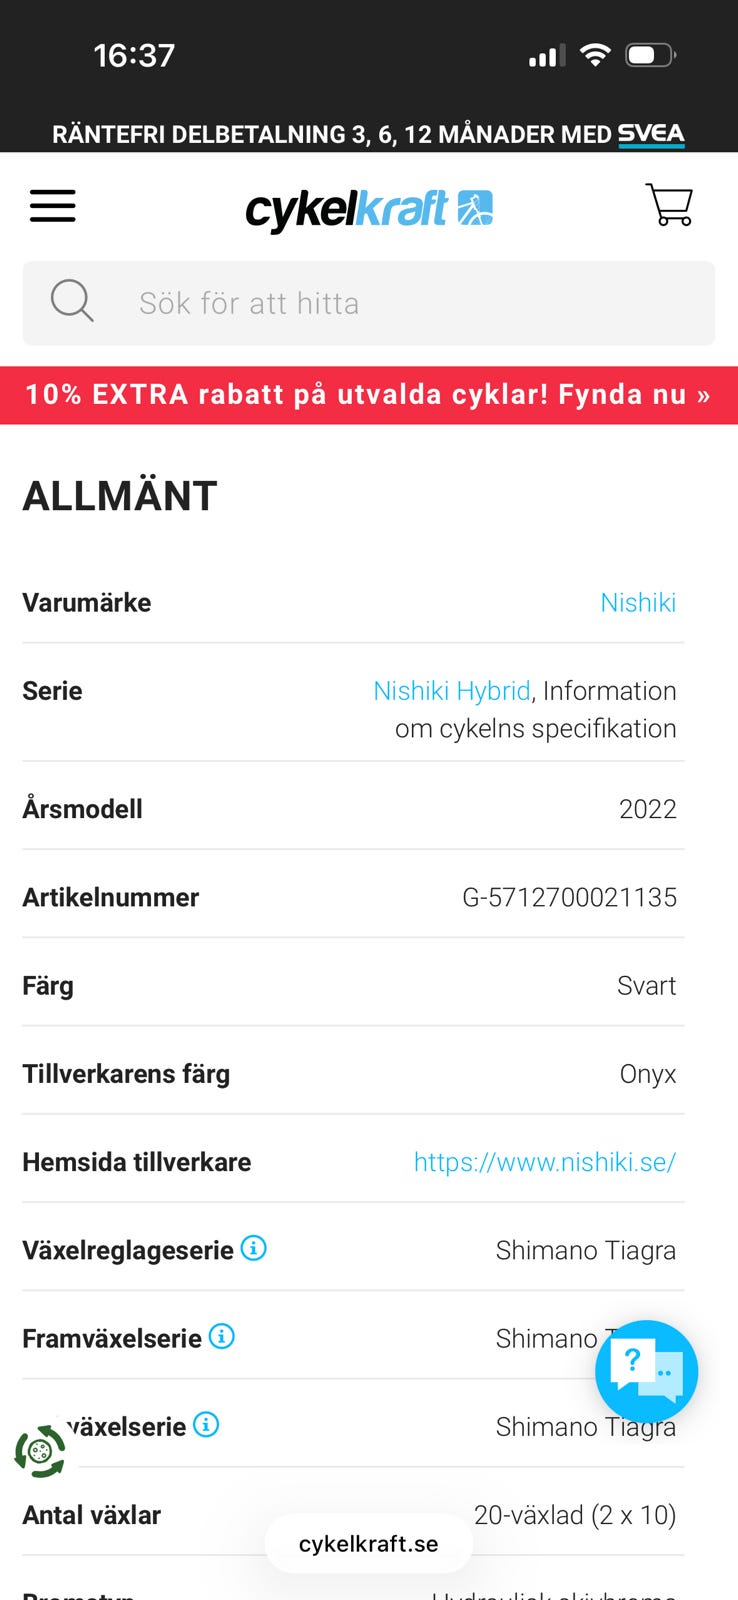Select the article number G-5712700021135
The width and height of the screenshot is (738, 1600).
pyautogui.click(x=569, y=897)
